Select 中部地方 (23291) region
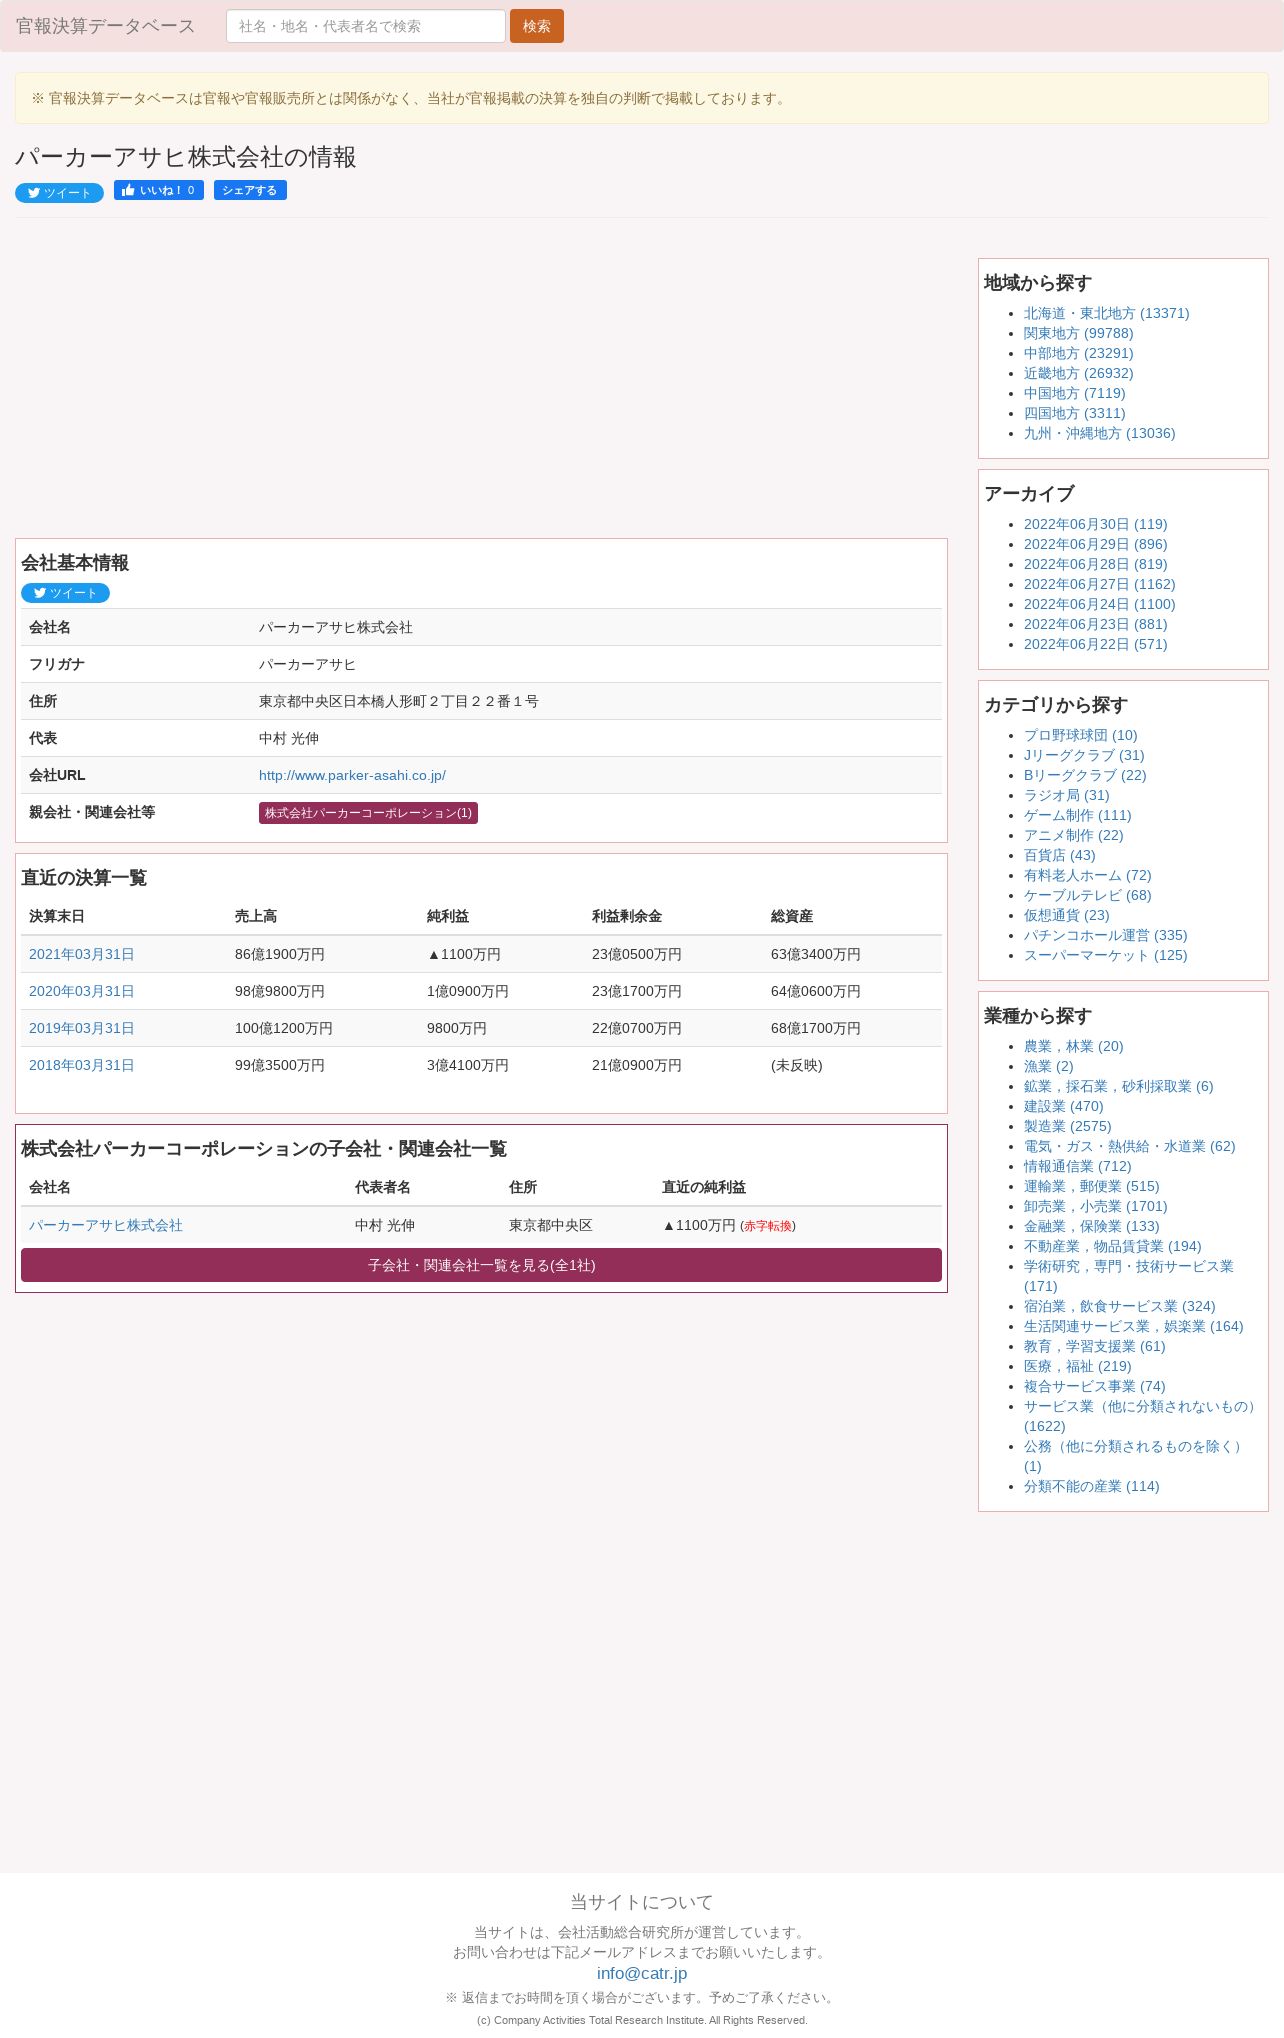1284x2038 pixels. [1078, 353]
